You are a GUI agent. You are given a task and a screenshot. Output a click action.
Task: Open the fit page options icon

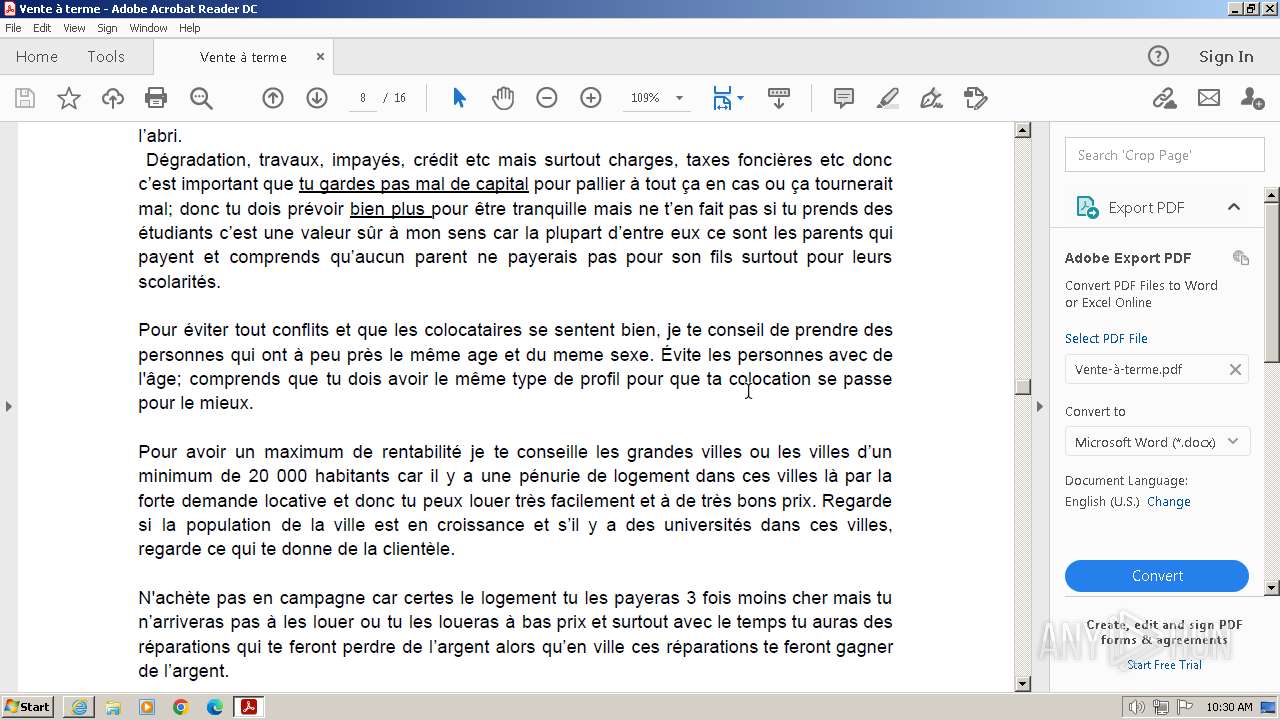(x=727, y=98)
